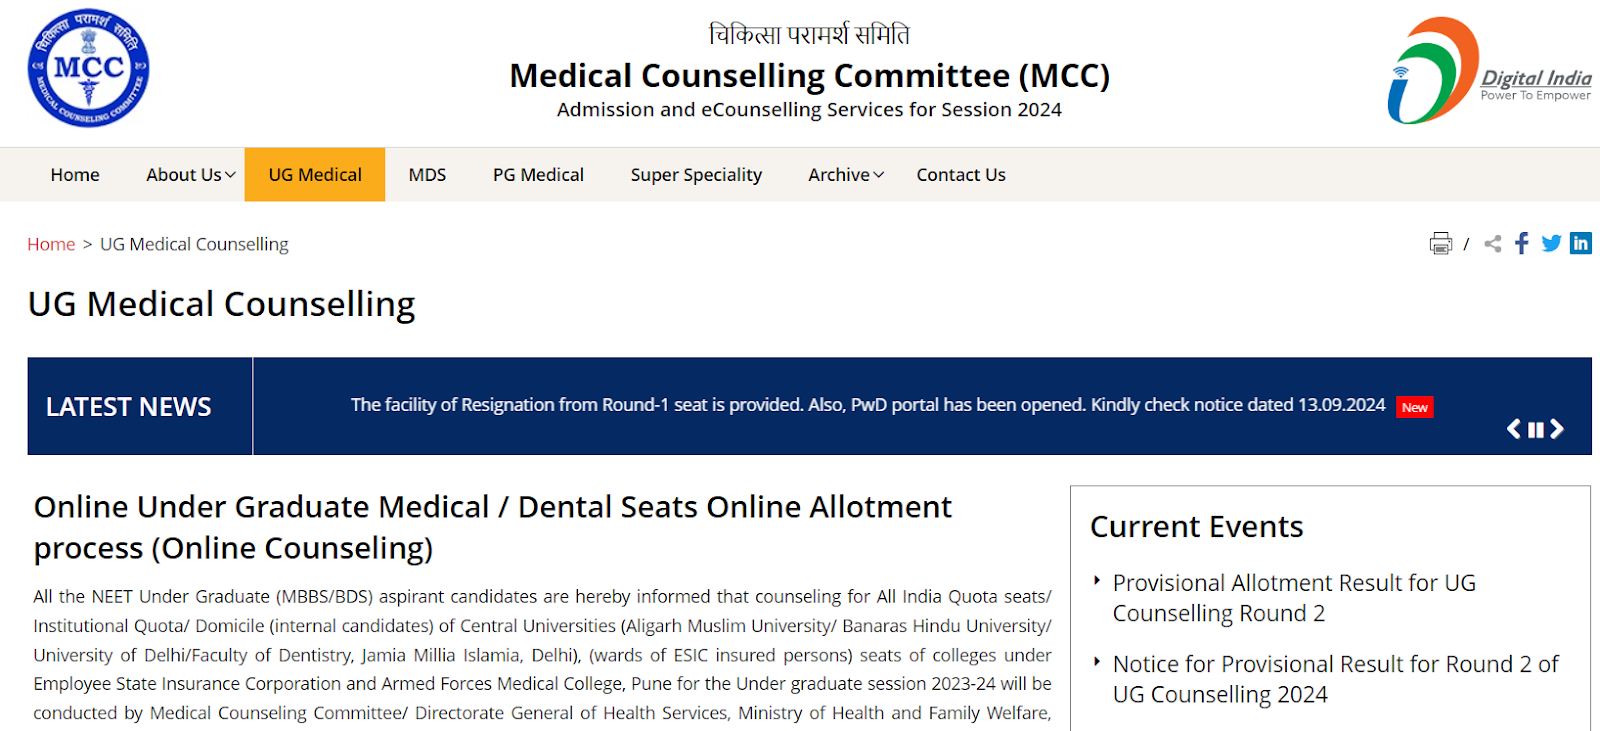Image resolution: width=1600 pixels, height=731 pixels.
Task: Open the Digital India logo
Action: coord(1488,71)
